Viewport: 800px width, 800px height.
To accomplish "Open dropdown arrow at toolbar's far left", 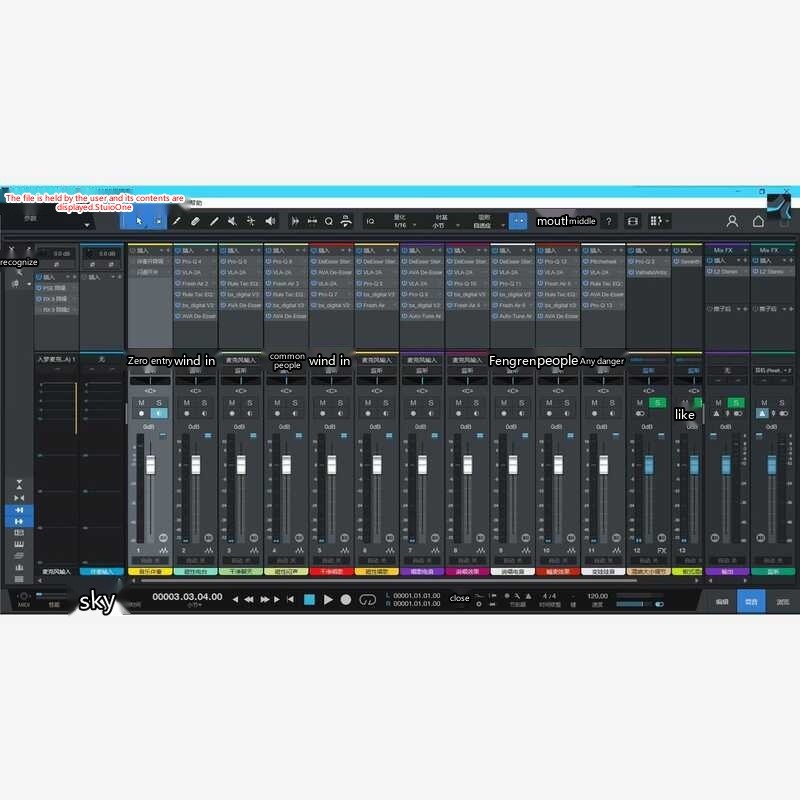I will coord(87,225).
